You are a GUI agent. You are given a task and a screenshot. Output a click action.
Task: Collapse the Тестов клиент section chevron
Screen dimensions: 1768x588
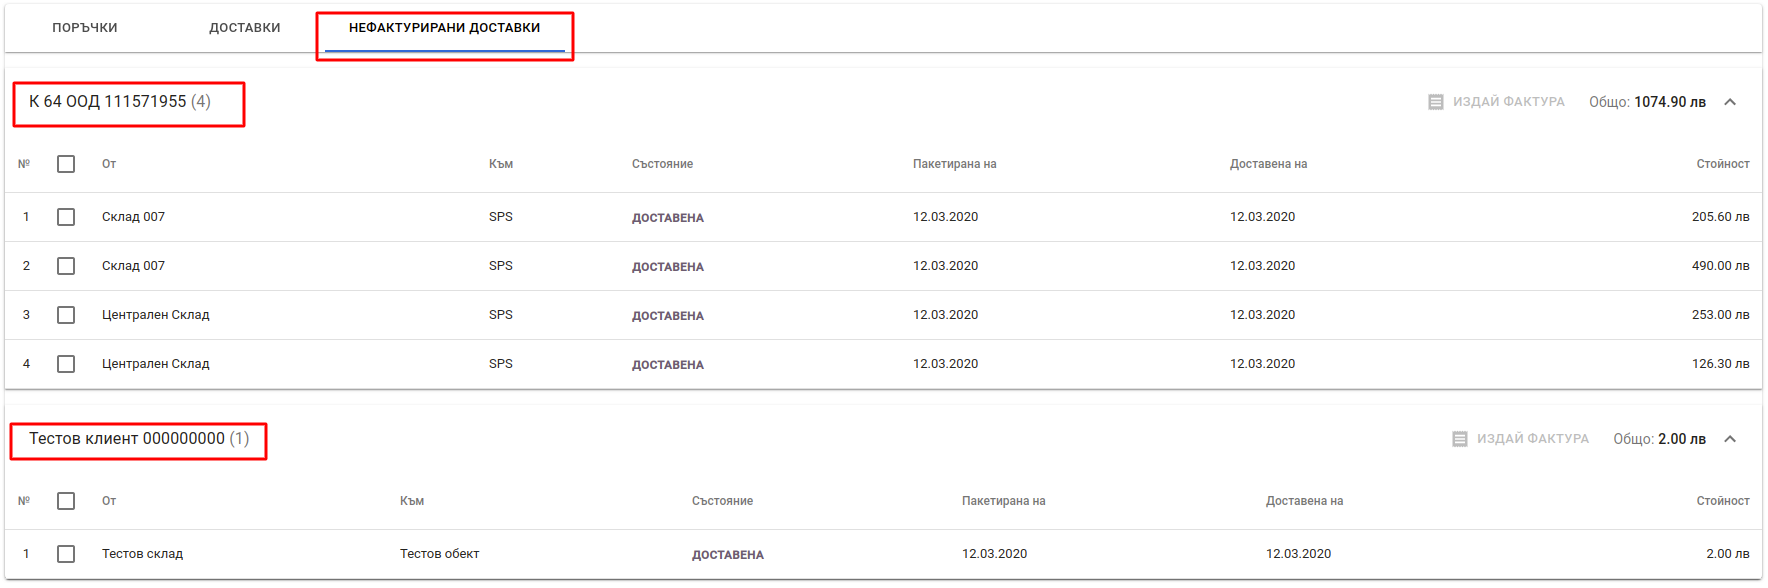click(1730, 439)
